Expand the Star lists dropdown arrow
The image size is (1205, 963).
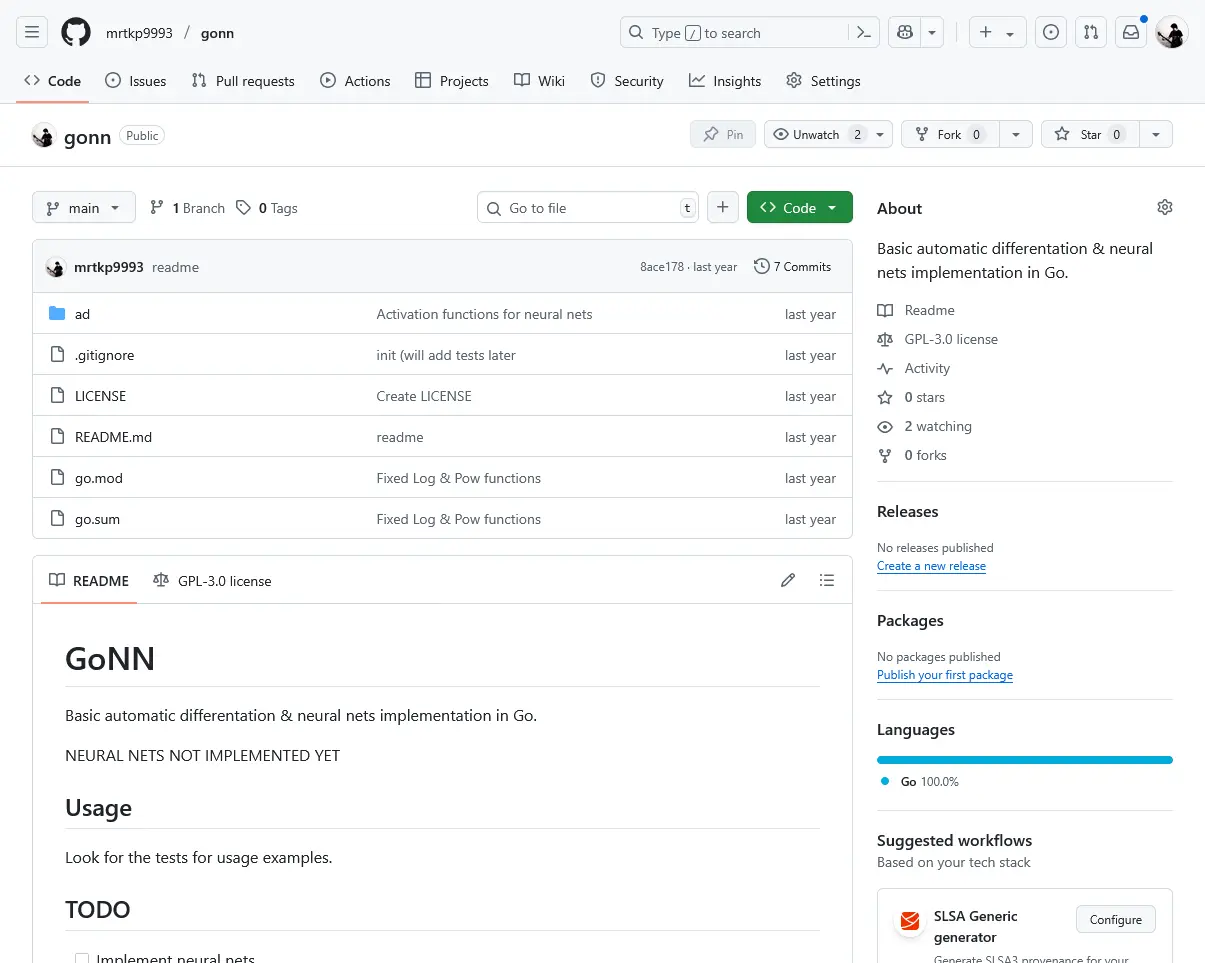tap(1156, 135)
